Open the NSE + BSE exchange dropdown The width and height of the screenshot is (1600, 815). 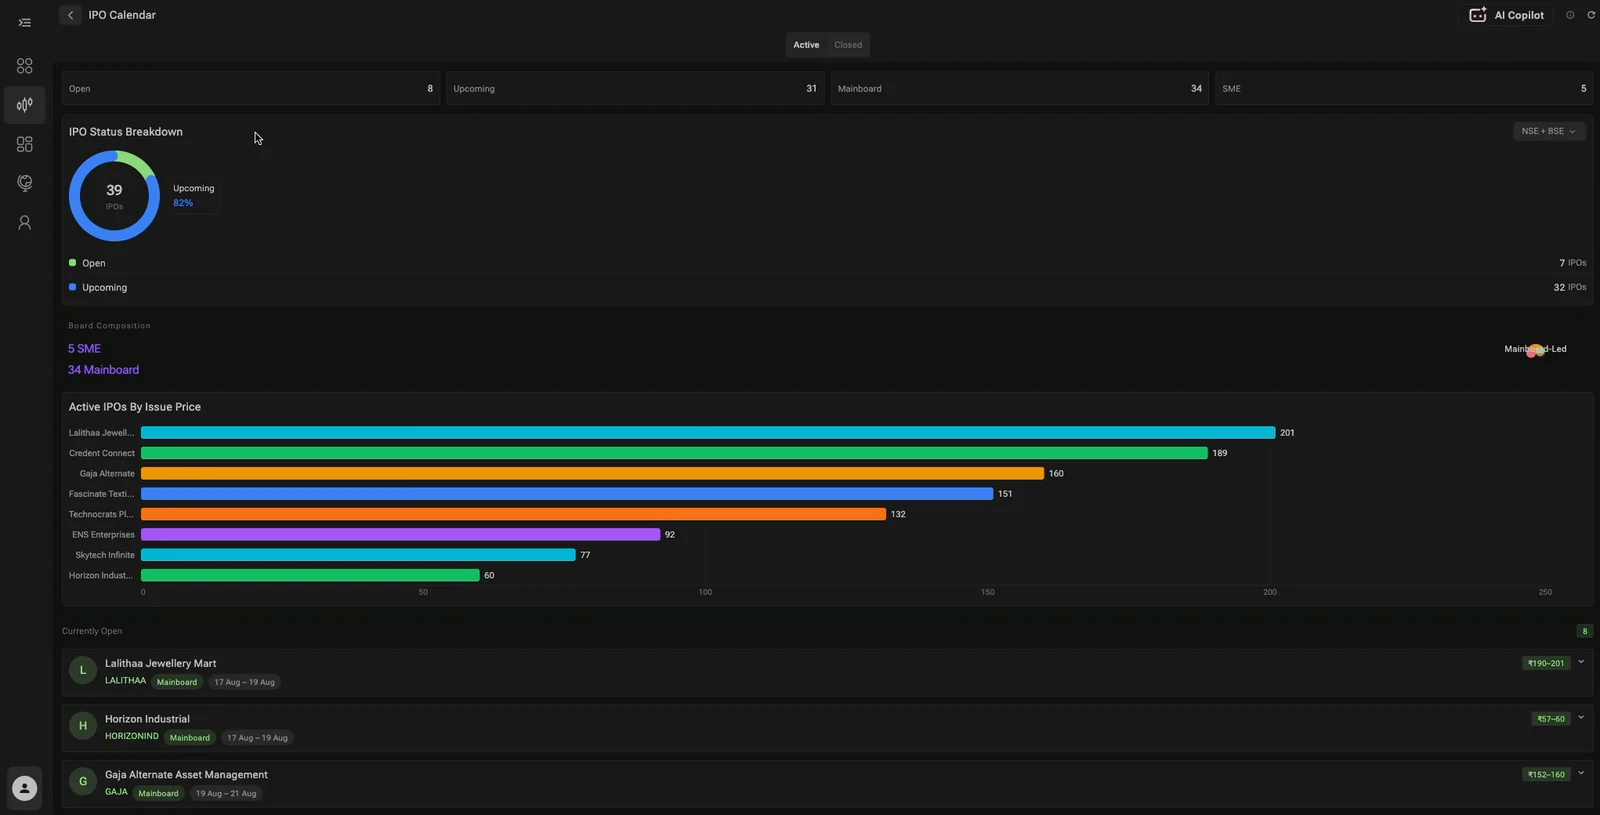coord(1549,131)
